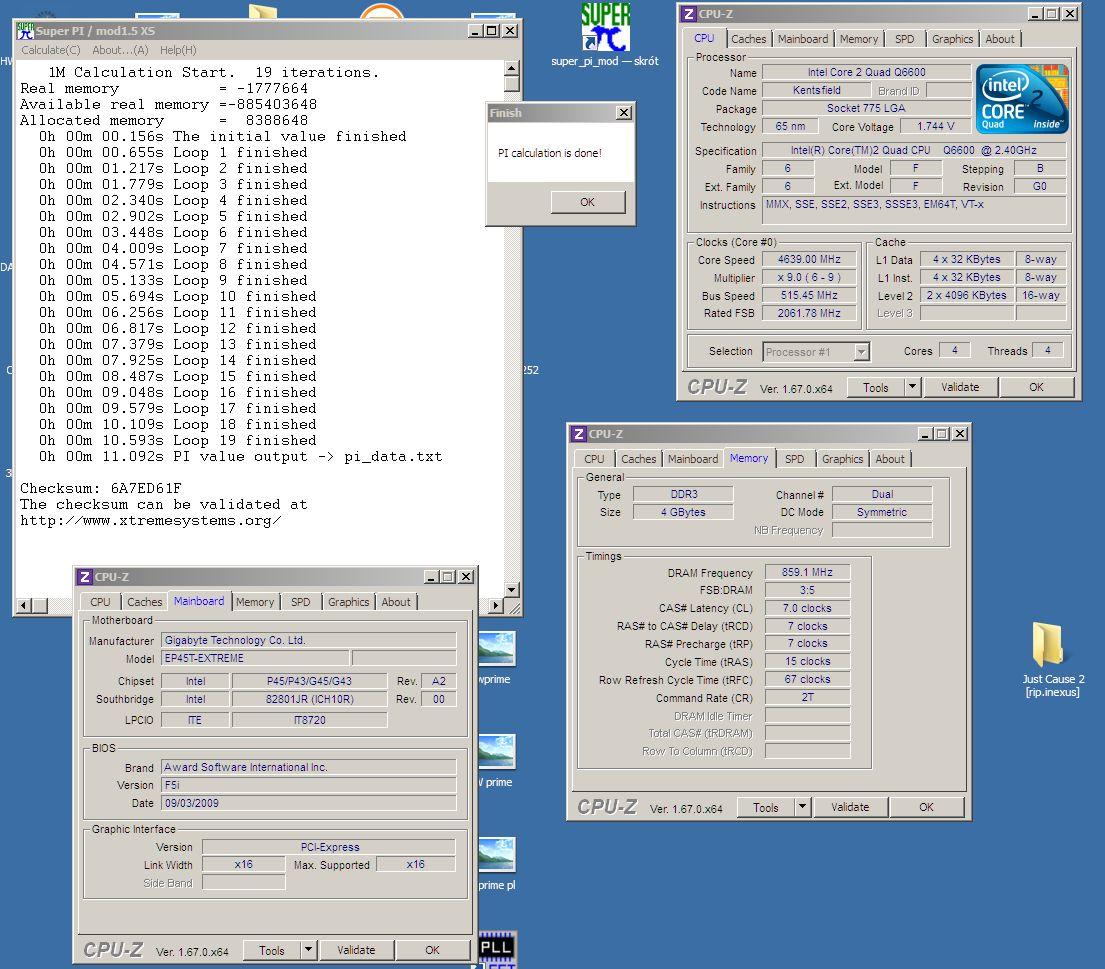Expand Tools dropdown arrow in Mainboard CPU-Z window
The width and height of the screenshot is (1105, 969).
tap(309, 950)
